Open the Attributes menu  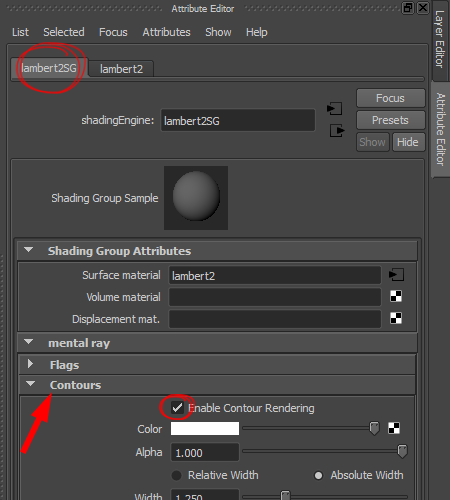166,32
